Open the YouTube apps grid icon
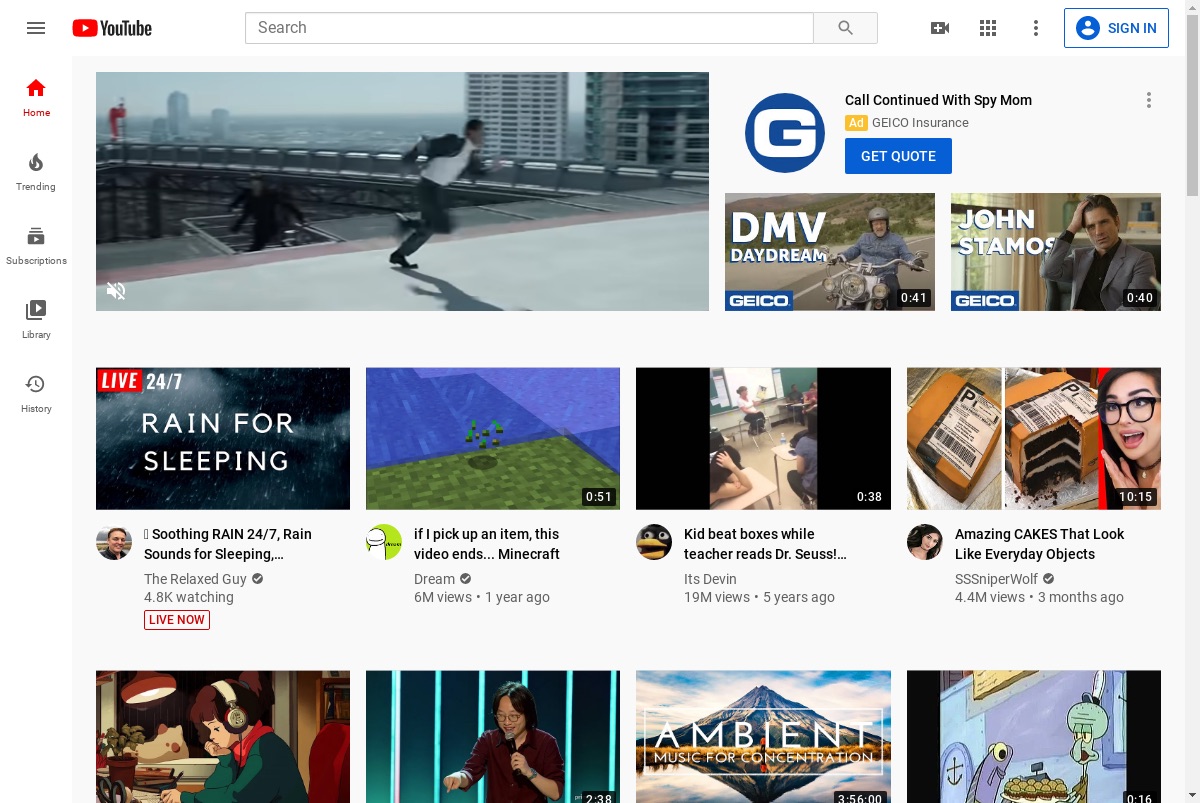The image size is (1200, 803). point(988,28)
